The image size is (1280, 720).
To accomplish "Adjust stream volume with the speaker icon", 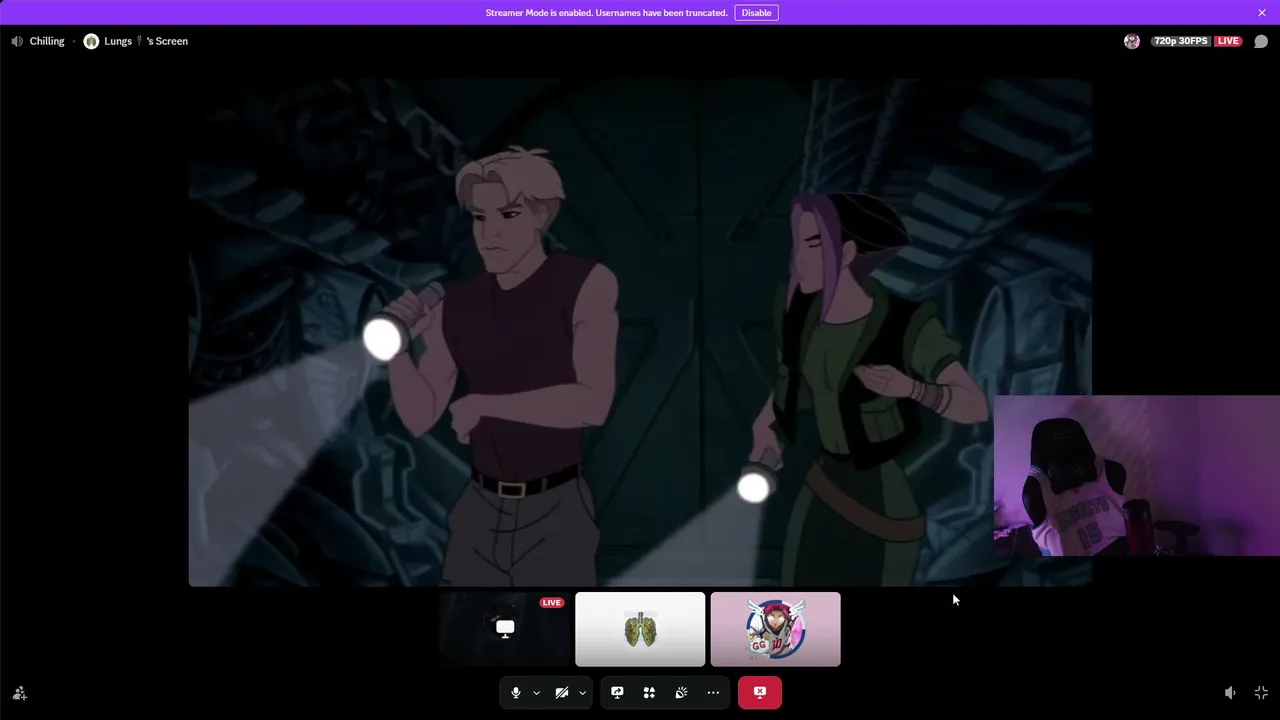I will (x=1230, y=693).
